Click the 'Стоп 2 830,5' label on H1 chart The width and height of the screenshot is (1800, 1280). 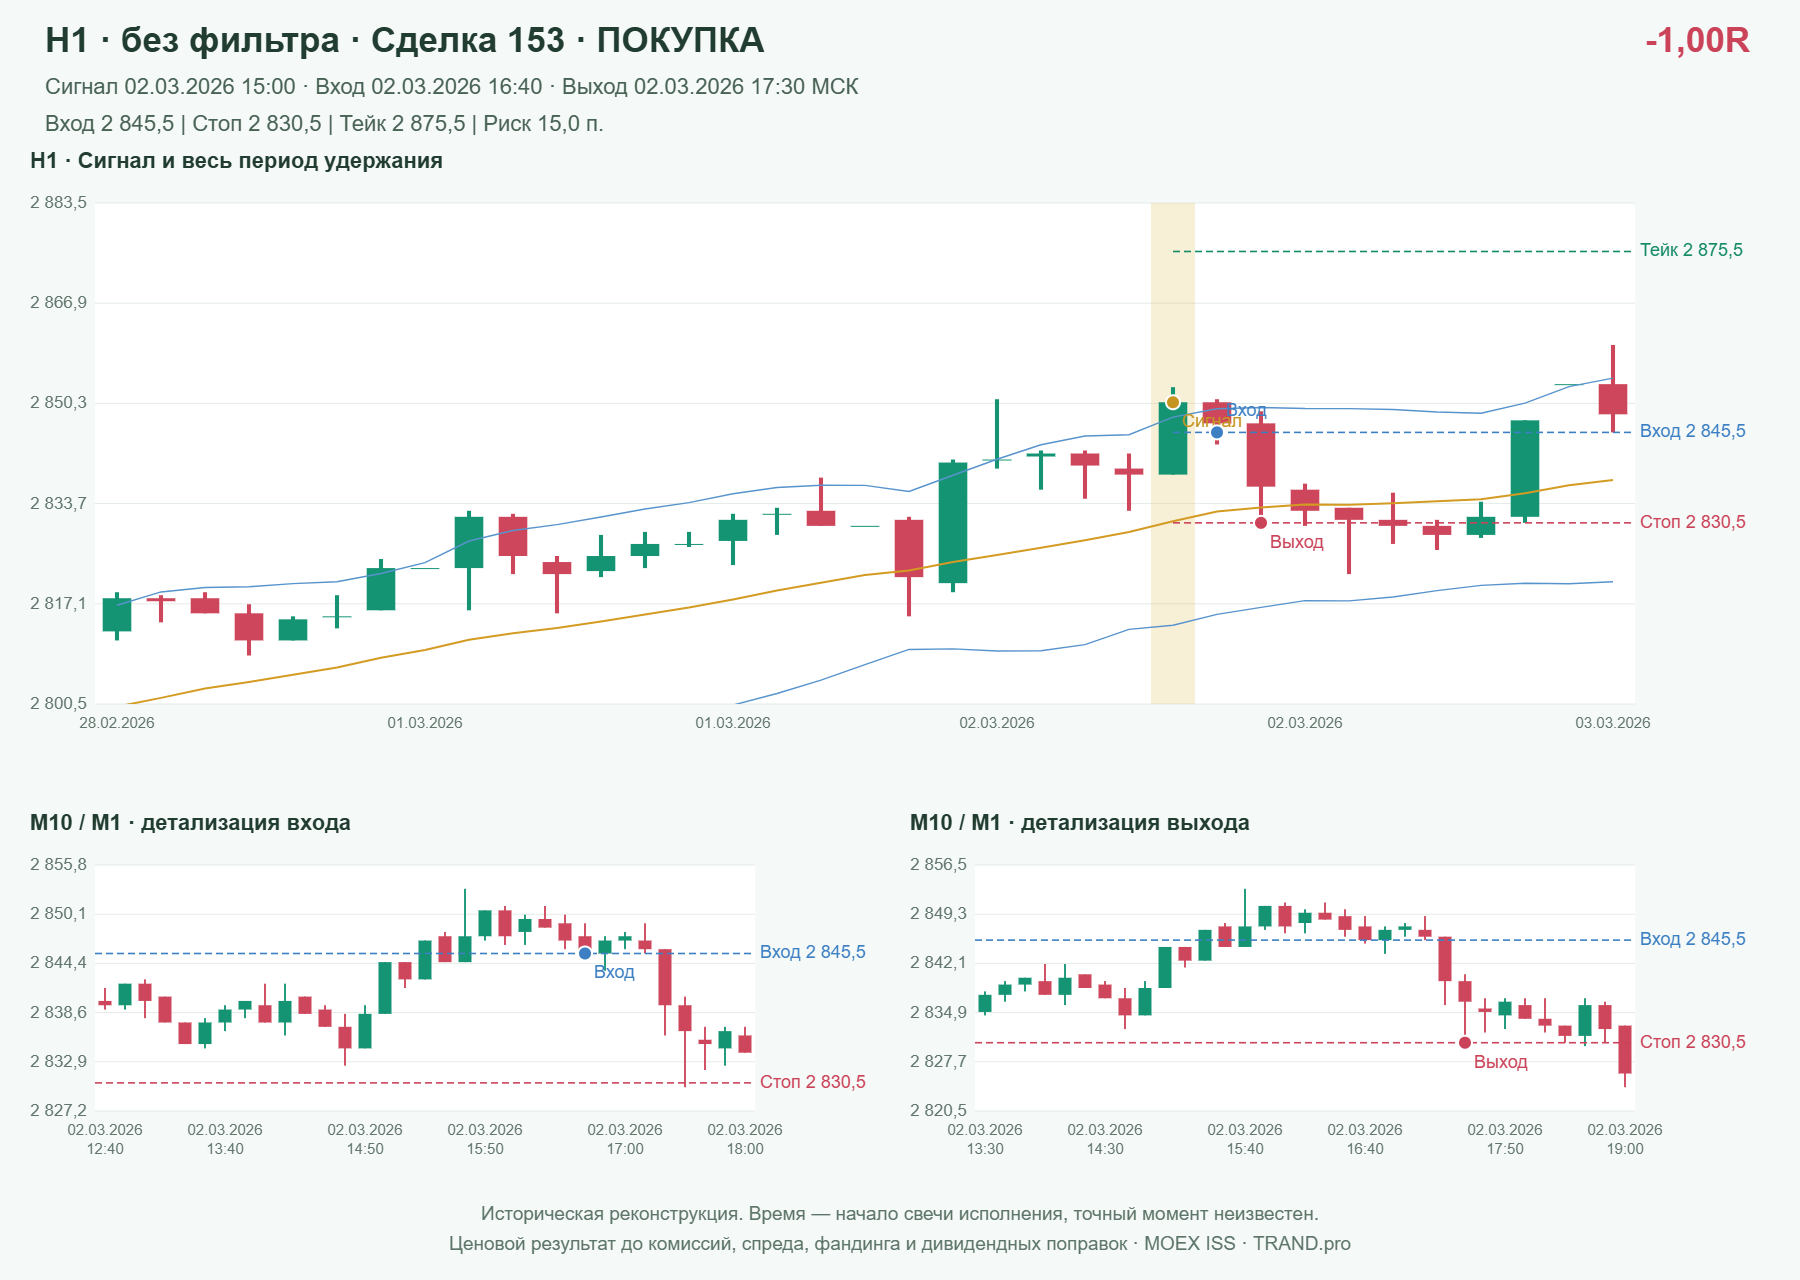pos(1692,522)
